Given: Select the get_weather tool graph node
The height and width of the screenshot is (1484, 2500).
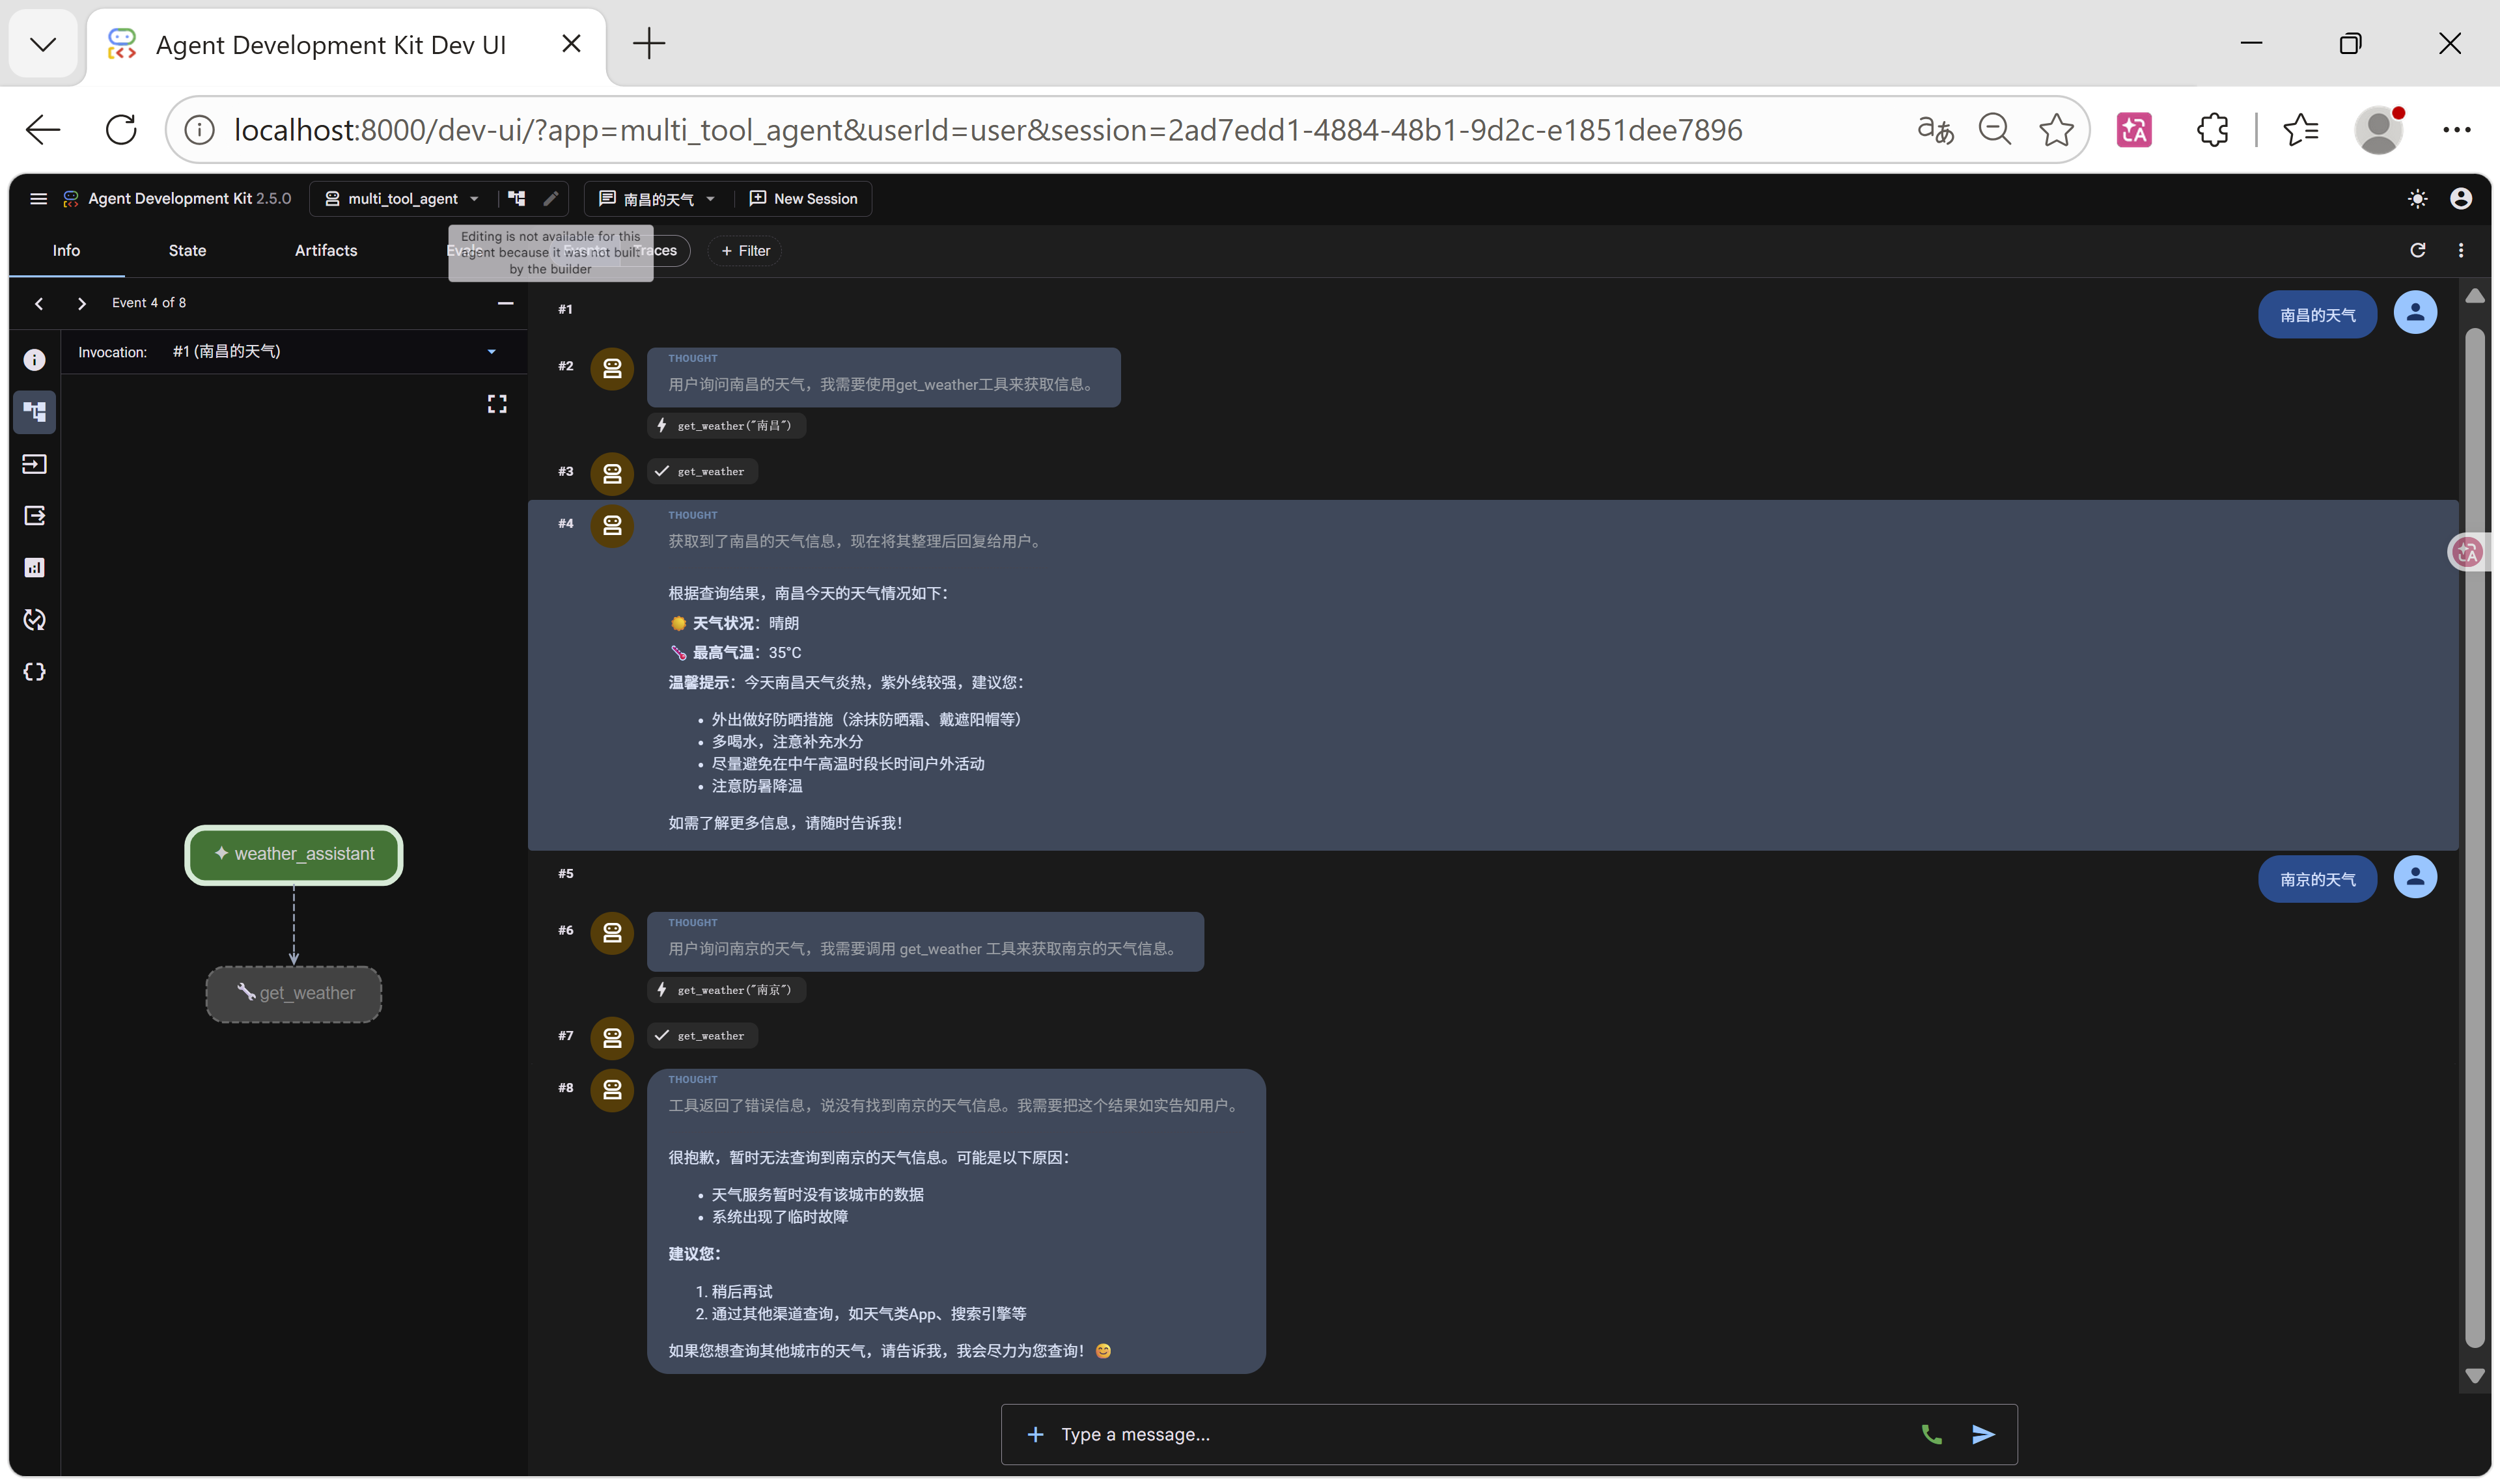Looking at the screenshot, I should tap(294, 994).
